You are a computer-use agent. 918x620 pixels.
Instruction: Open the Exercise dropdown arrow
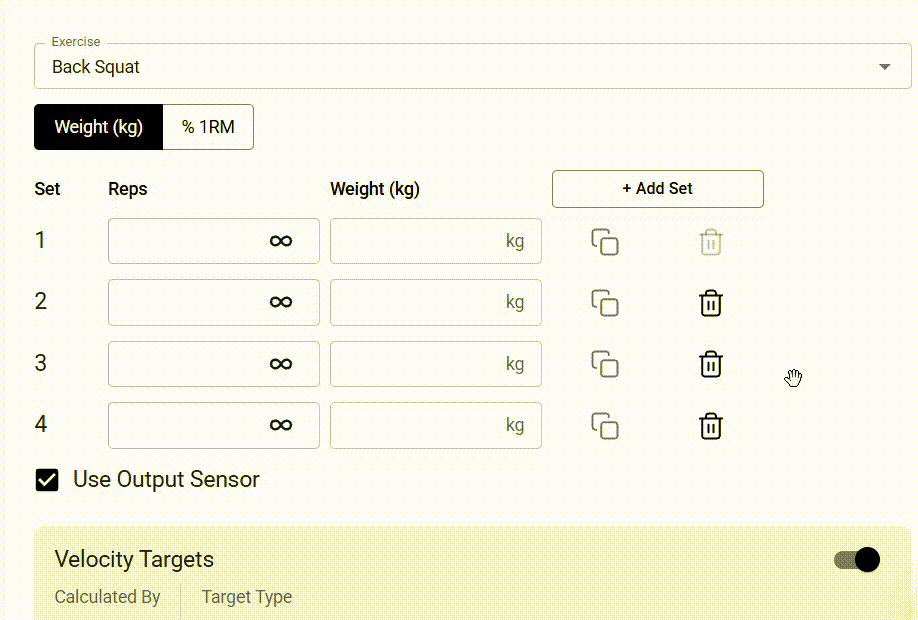pos(885,67)
